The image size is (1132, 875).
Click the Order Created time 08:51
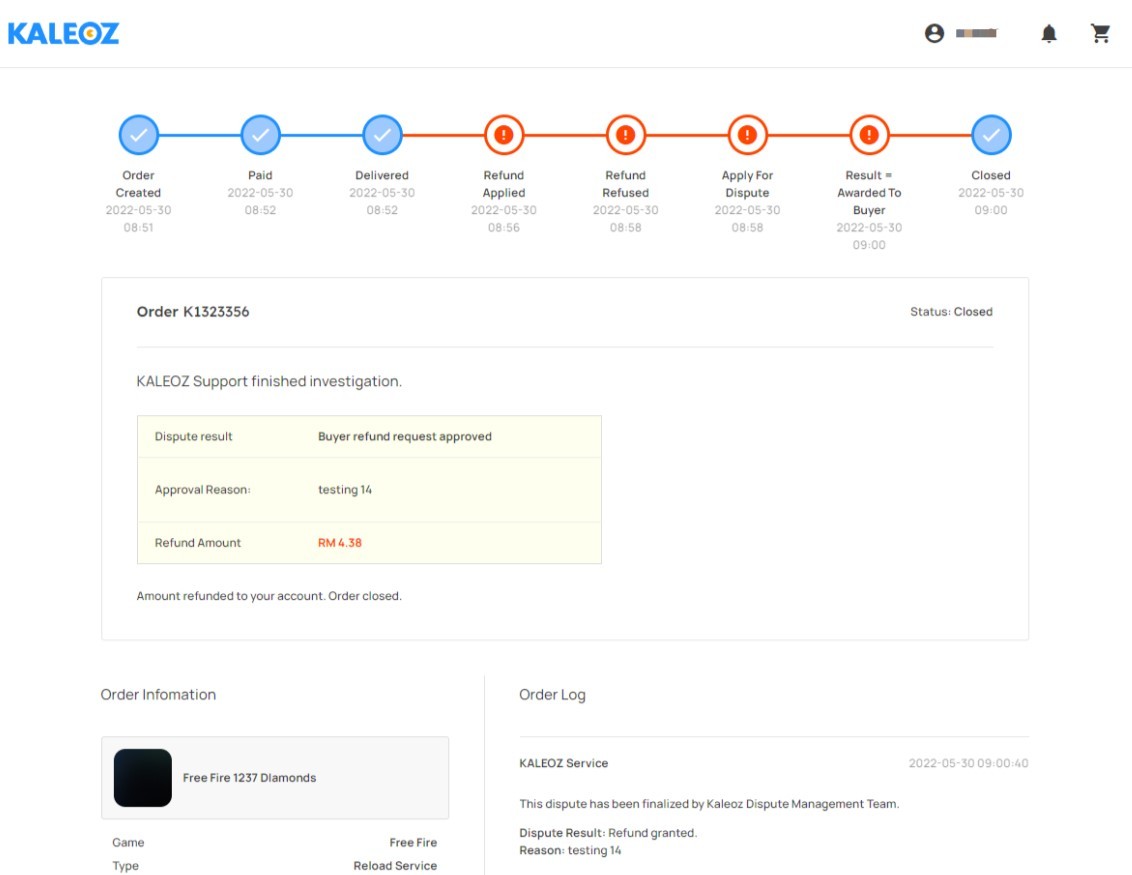pyautogui.click(x=139, y=227)
